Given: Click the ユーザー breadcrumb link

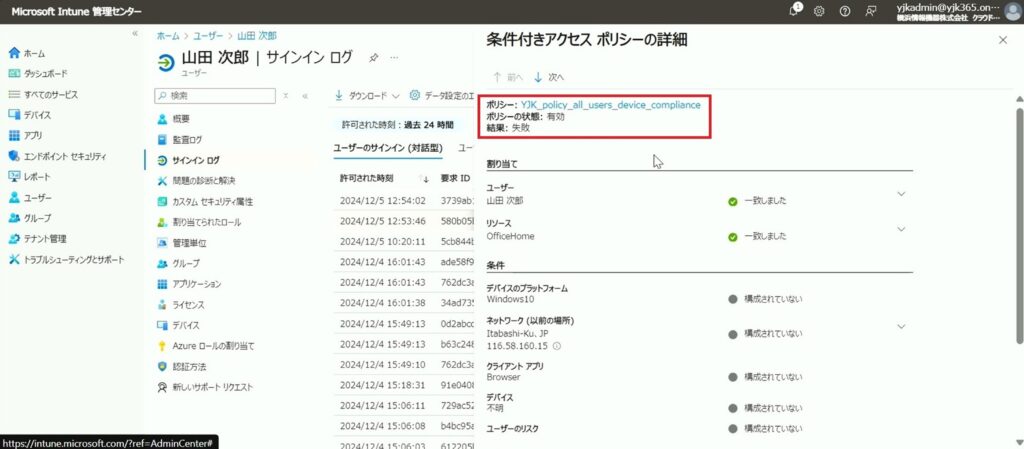Looking at the screenshot, I should [208, 37].
